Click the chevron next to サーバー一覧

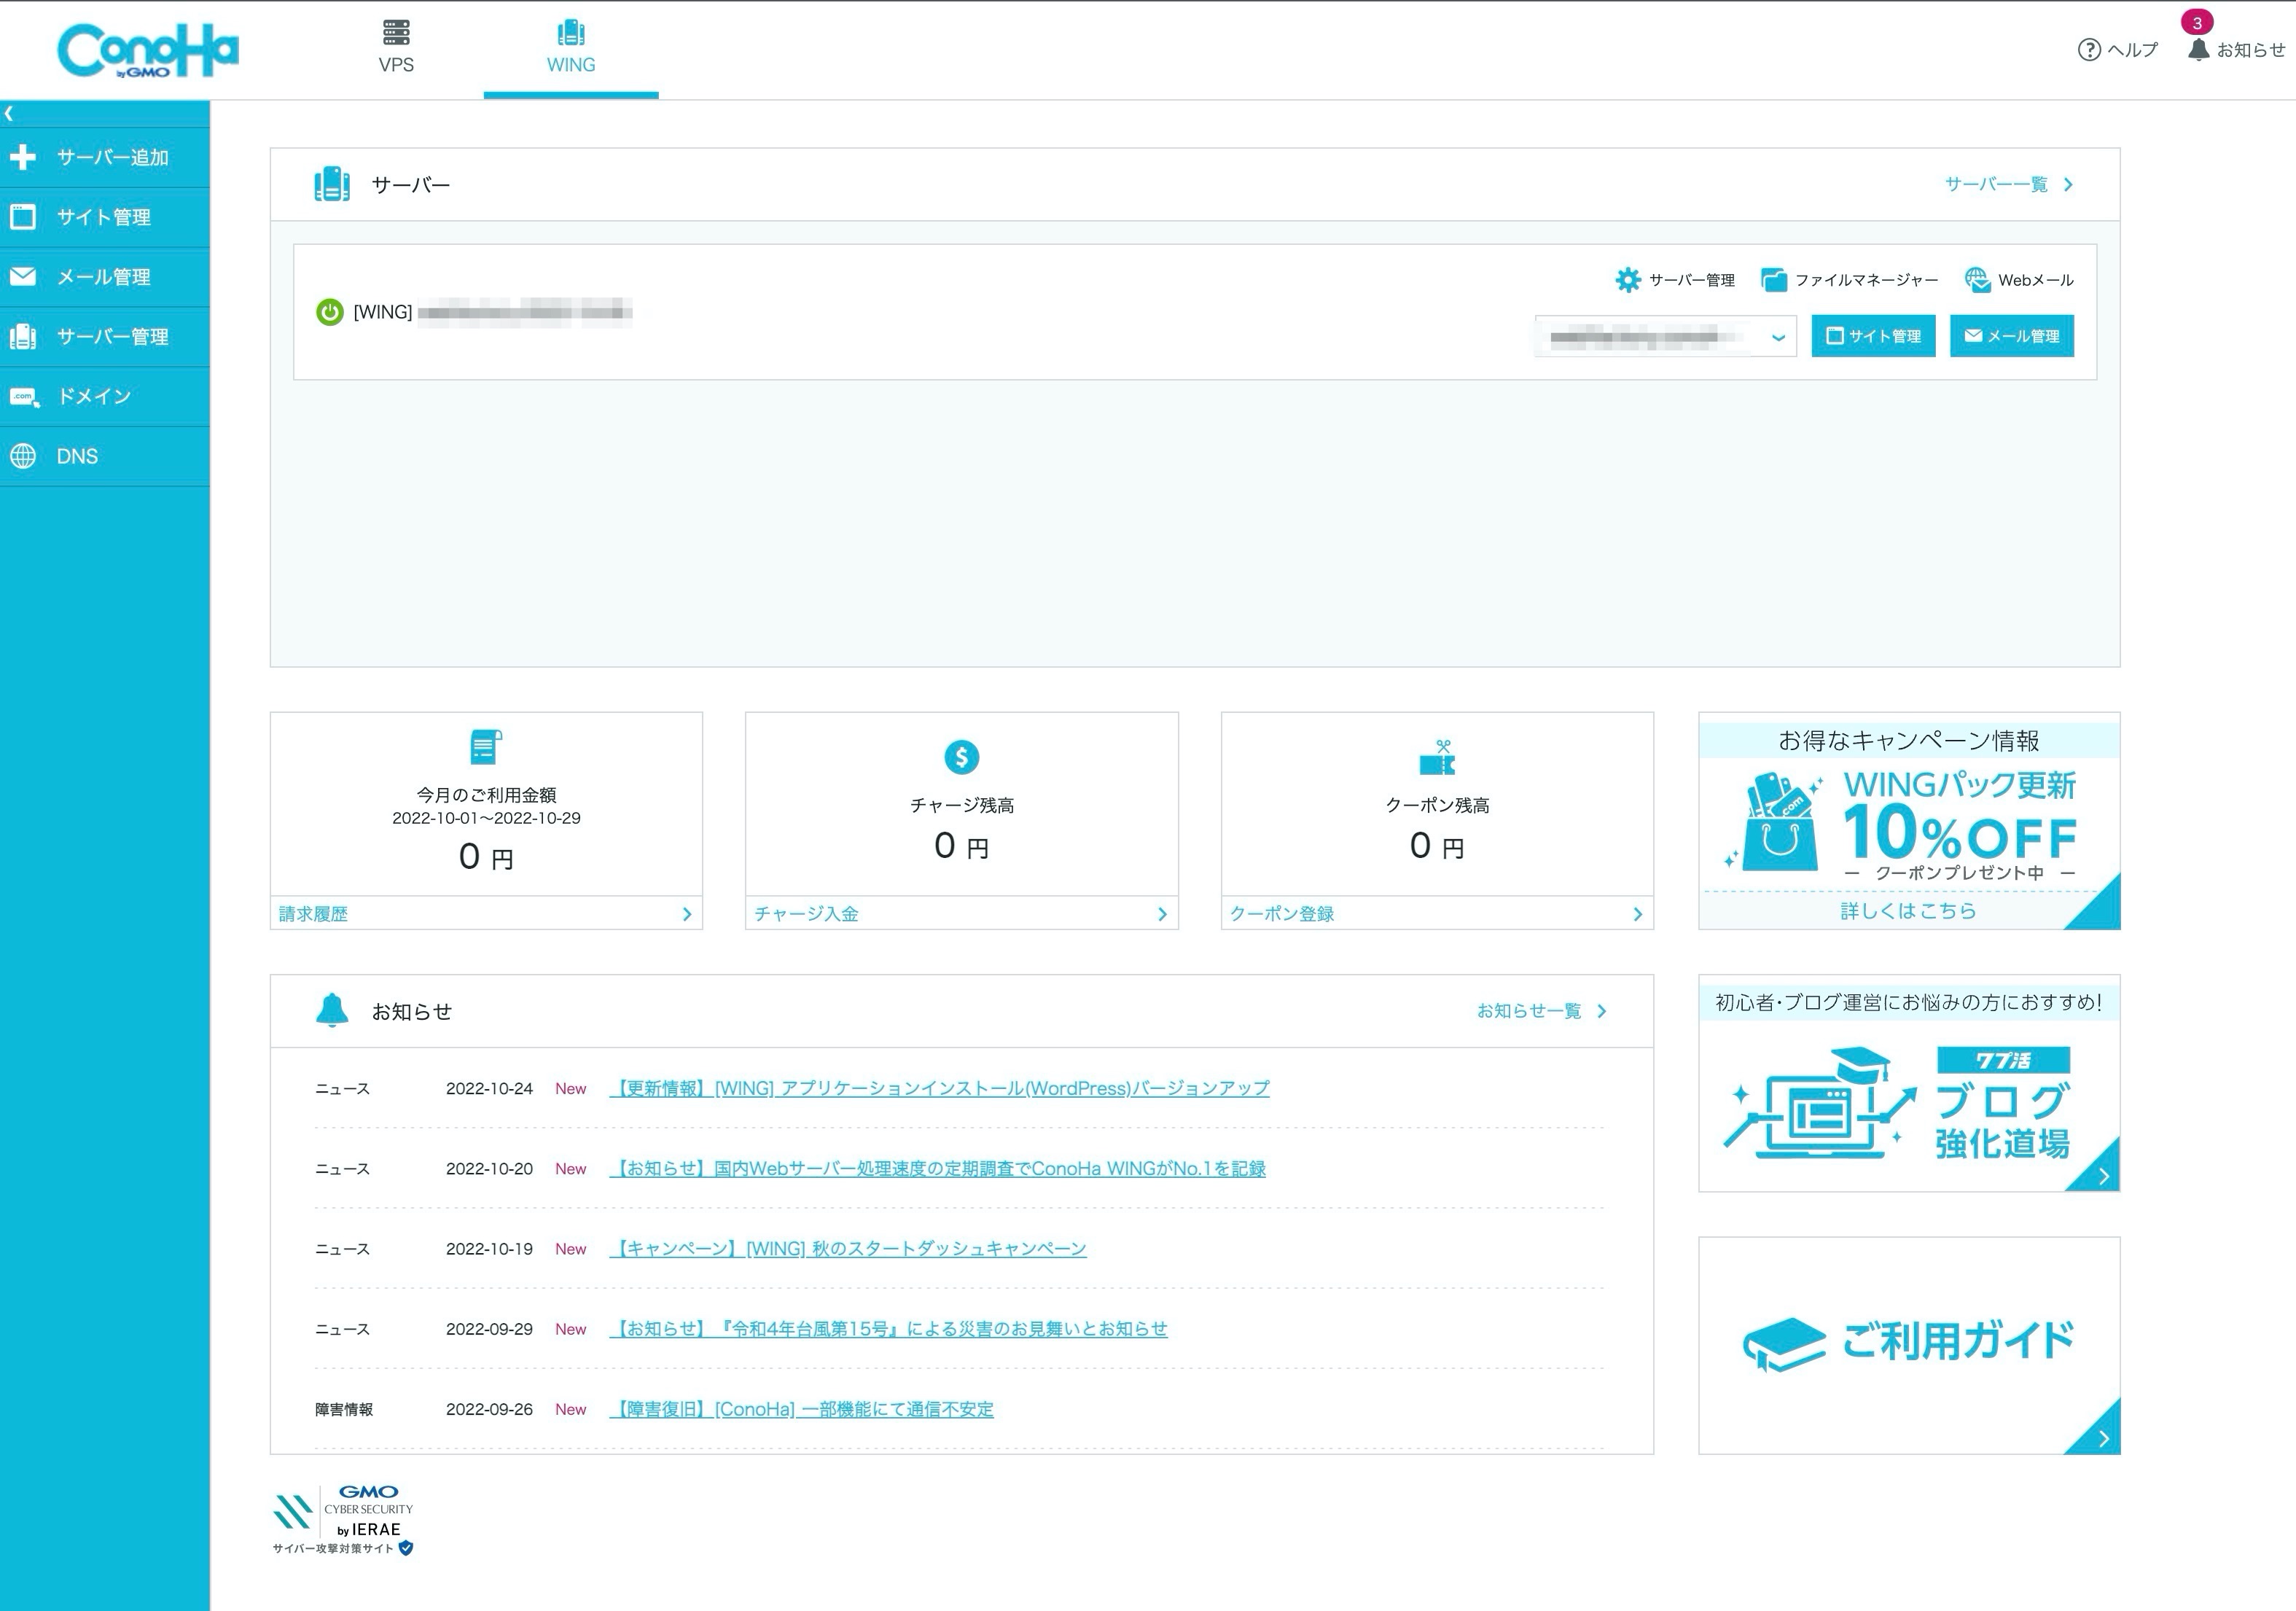click(2068, 184)
